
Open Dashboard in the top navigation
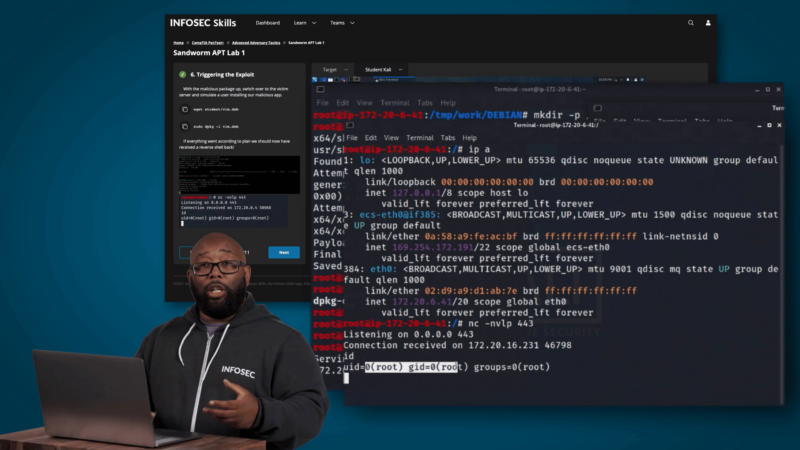click(267, 22)
